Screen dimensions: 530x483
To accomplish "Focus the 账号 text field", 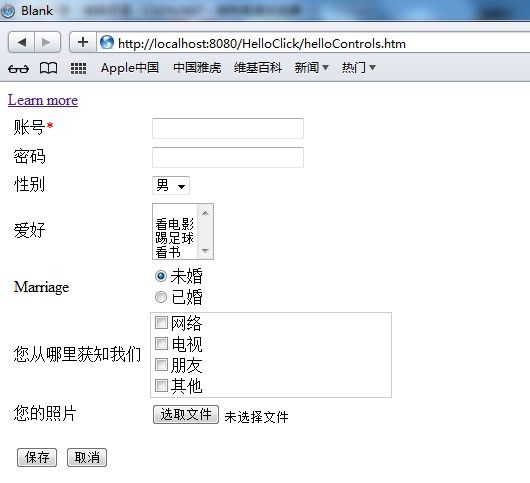I will (228, 128).
